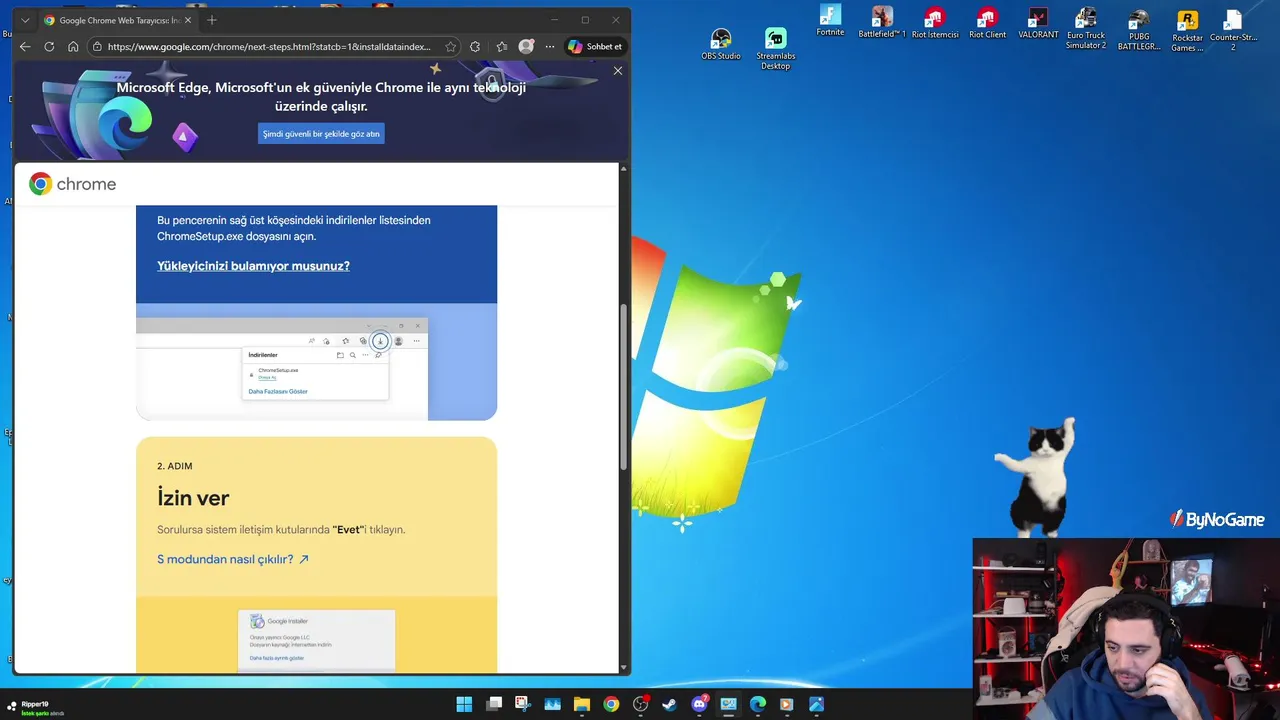Image resolution: width=1280 pixels, height=720 pixels.
Task: Click Şimdi güvenli bir şekilde göz atın
Action: pos(321,134)
